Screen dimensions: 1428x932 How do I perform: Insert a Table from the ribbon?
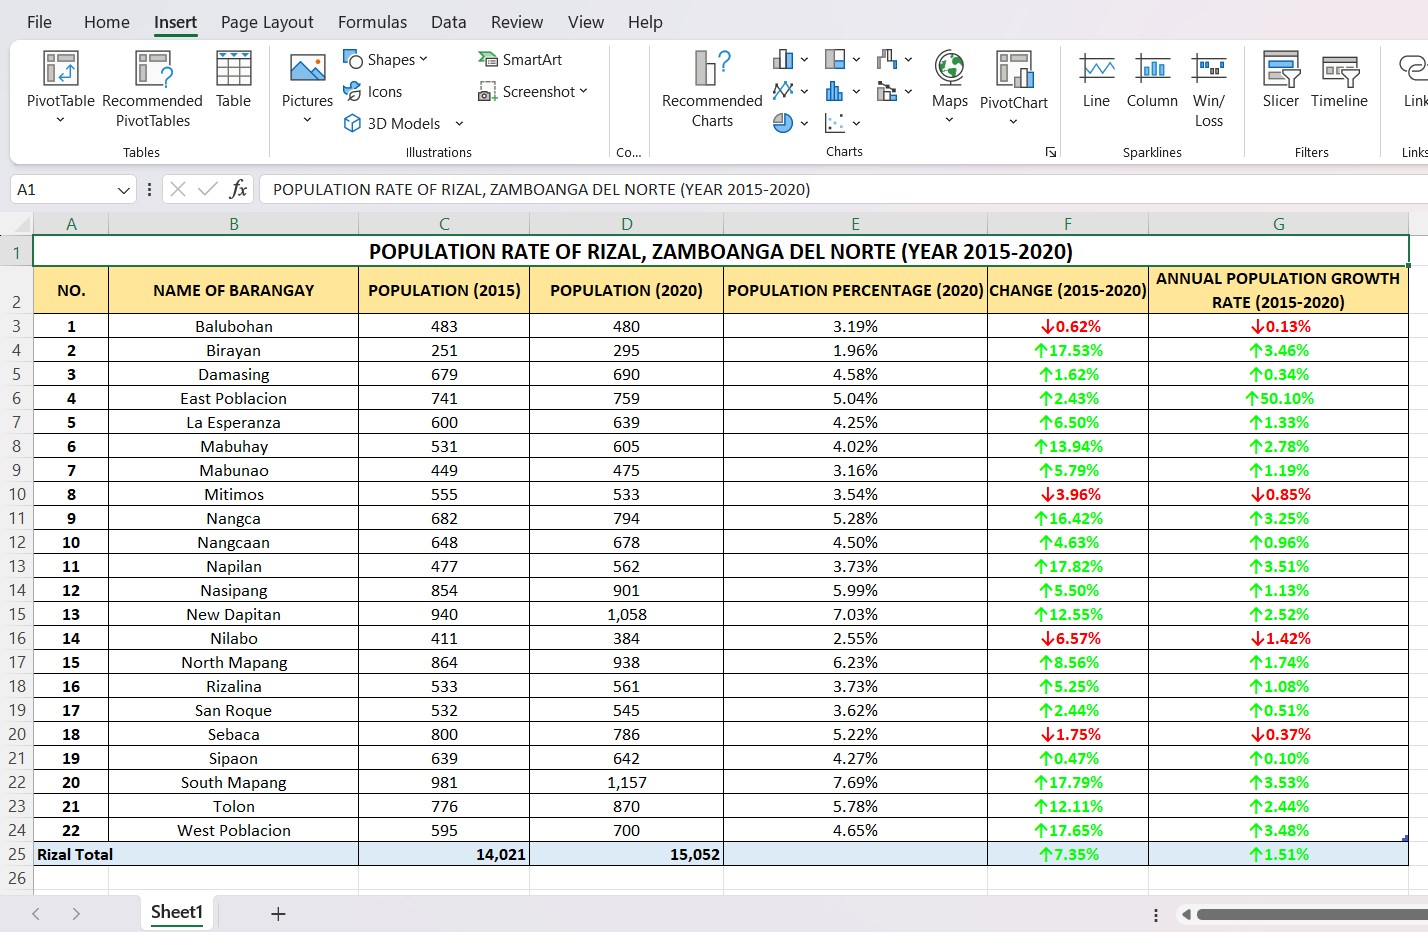pos(233,80)
